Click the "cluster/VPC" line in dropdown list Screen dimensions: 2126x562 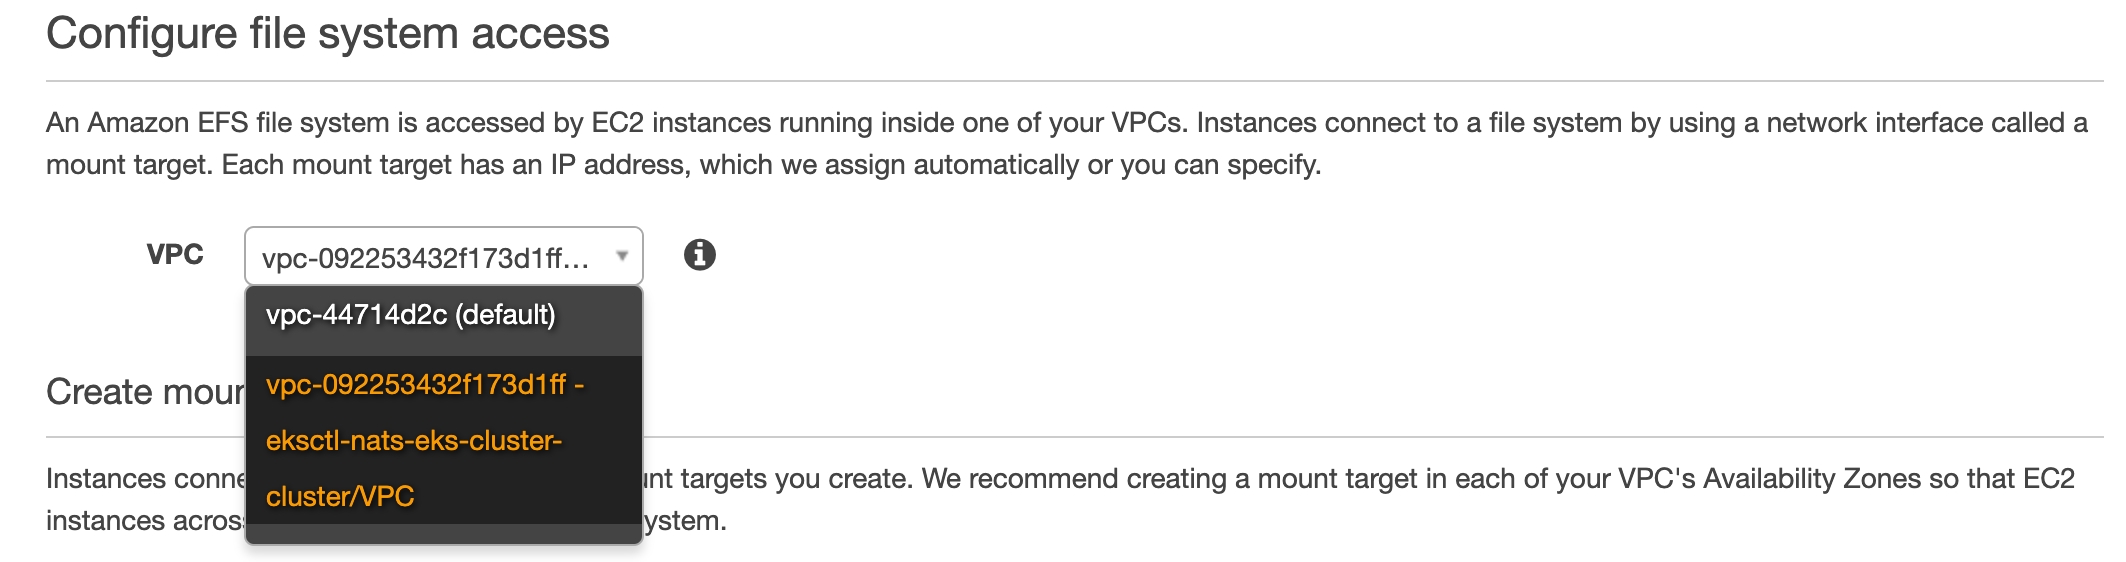point(340,497)
